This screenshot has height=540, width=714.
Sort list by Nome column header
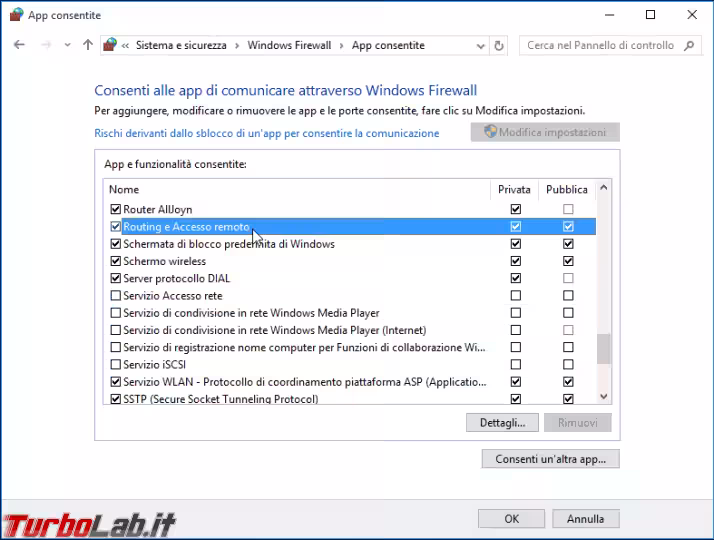pos(124,189)
